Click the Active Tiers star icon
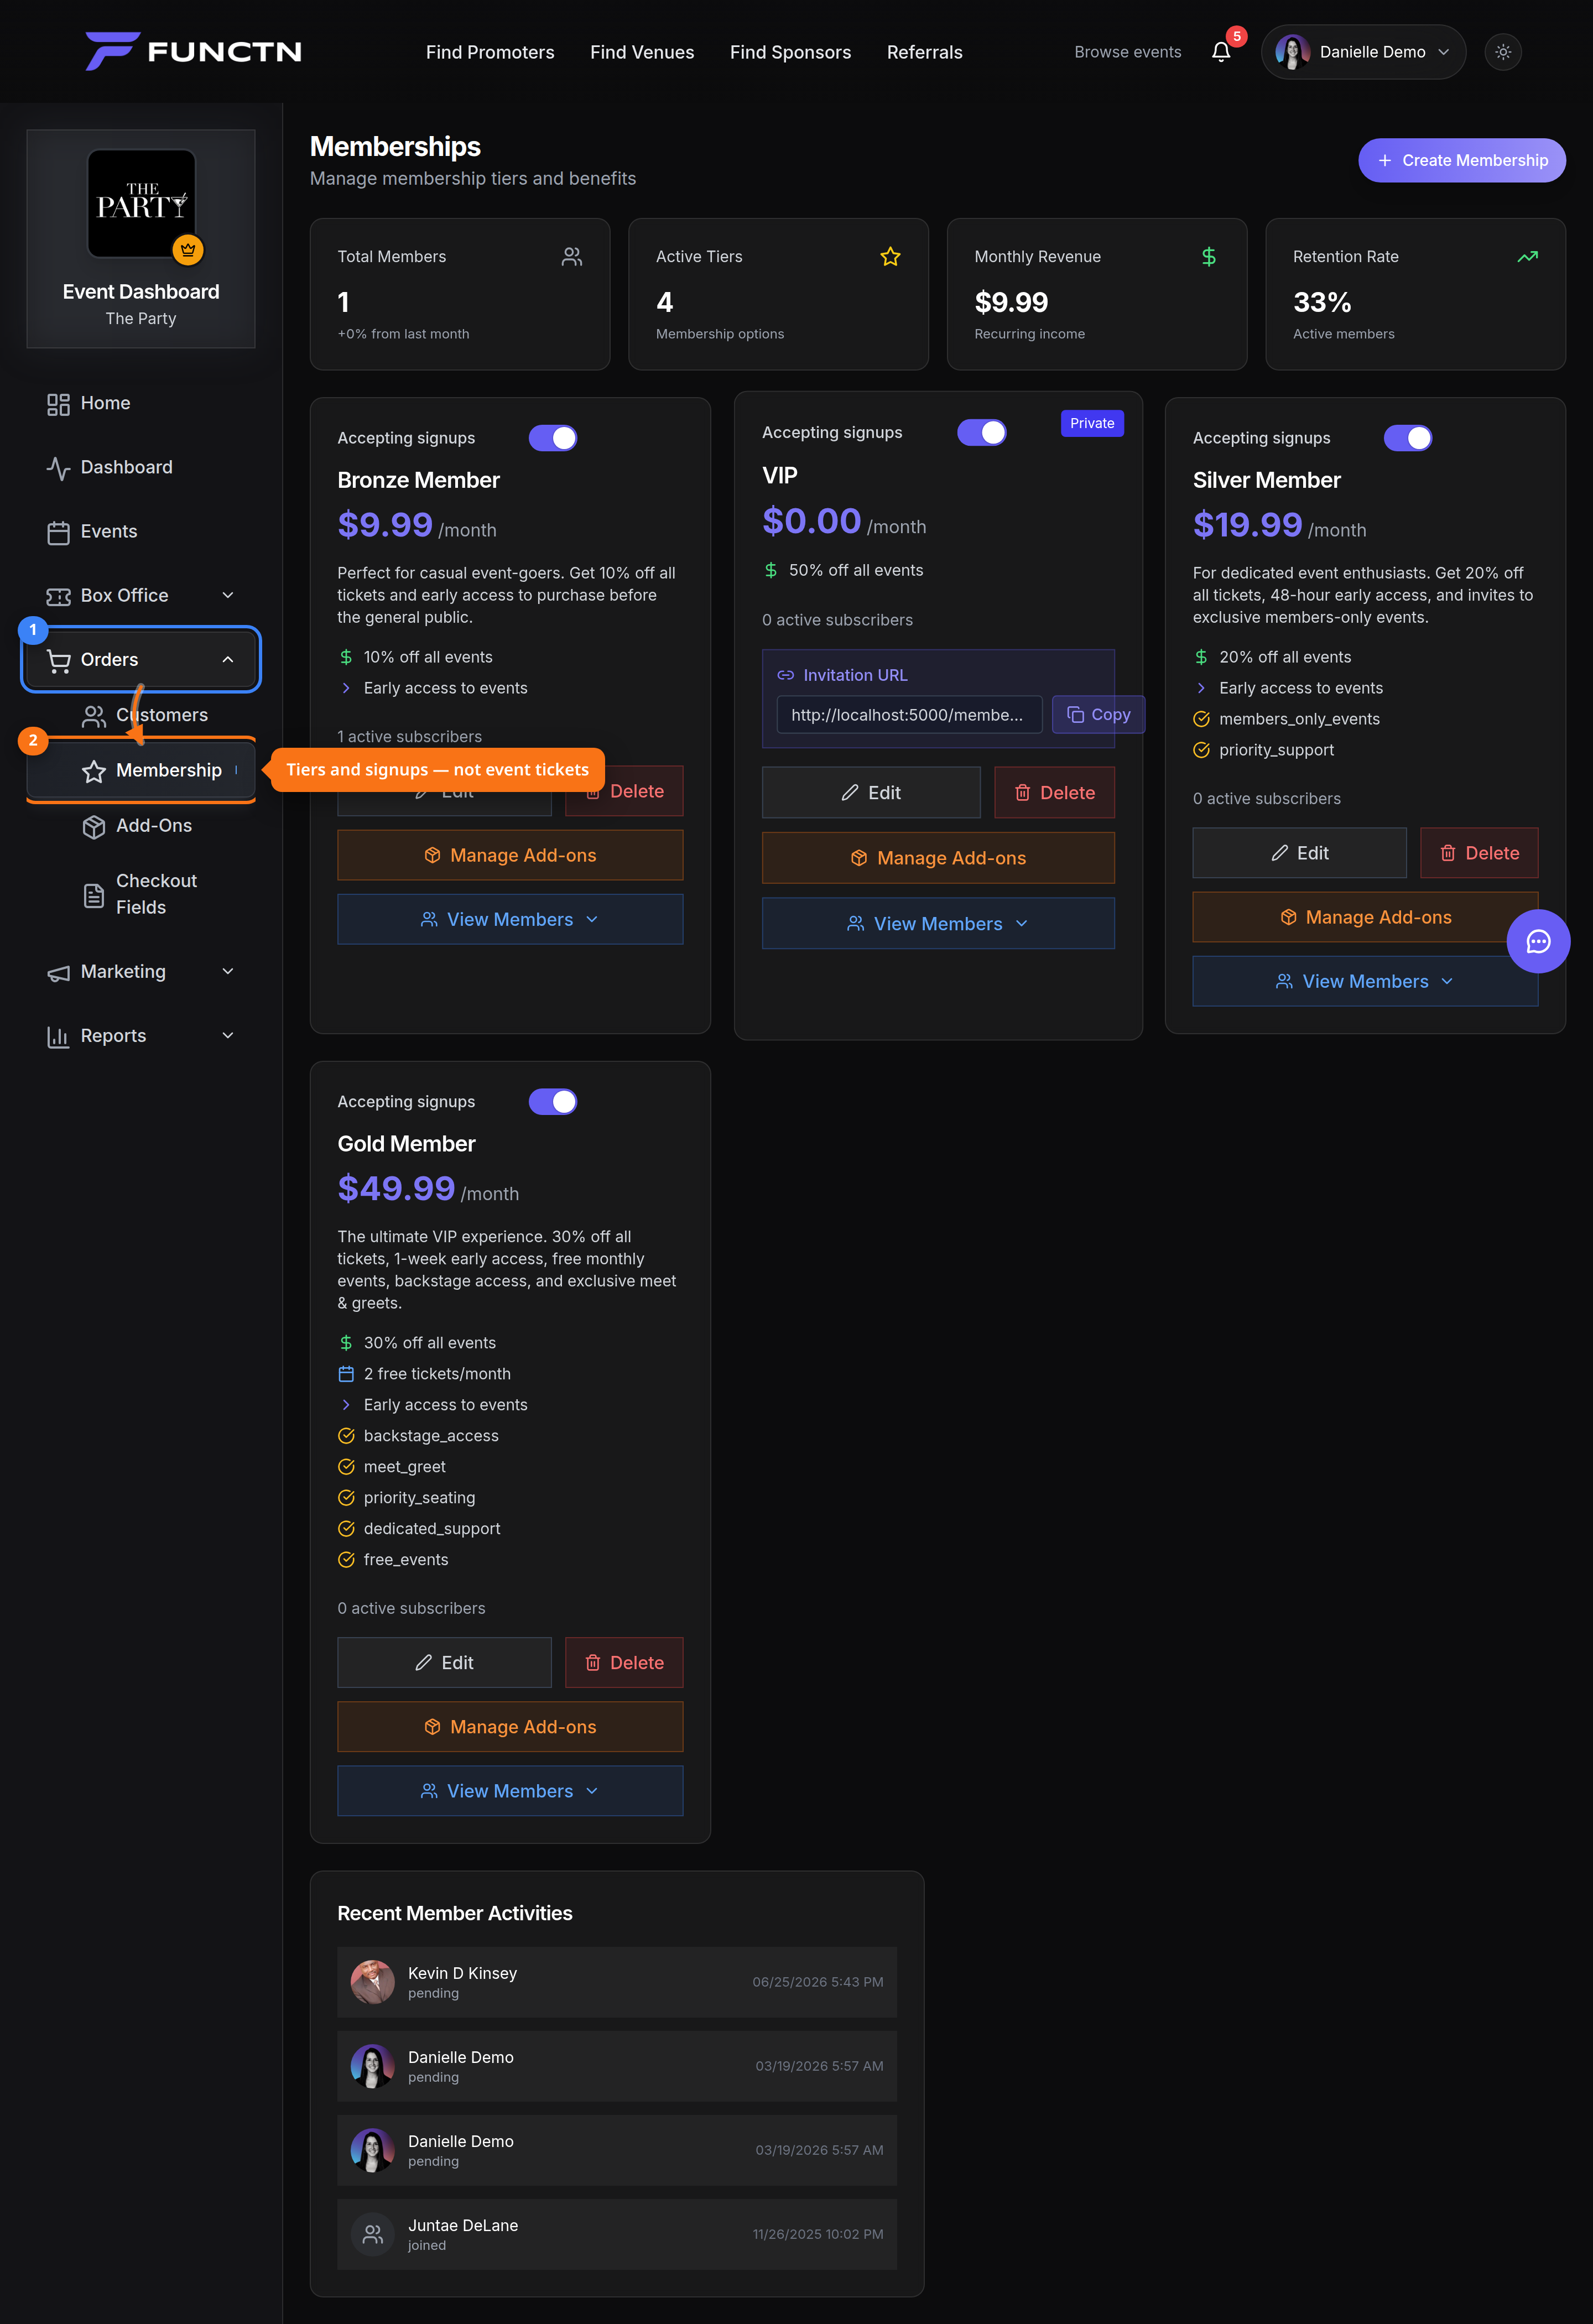 (x=890, y=257)
